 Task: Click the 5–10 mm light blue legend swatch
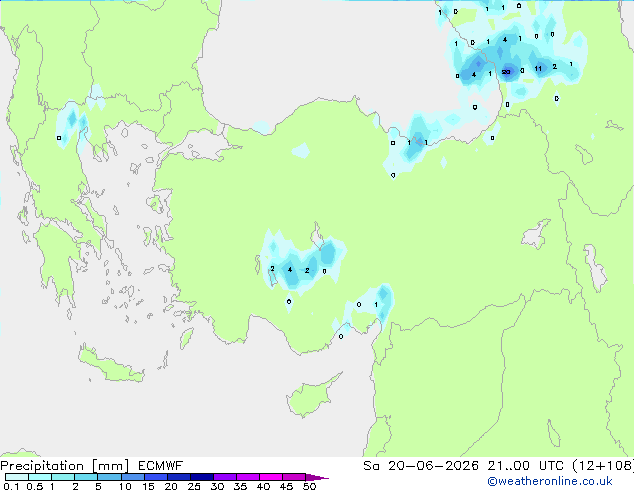coord(109,477)
